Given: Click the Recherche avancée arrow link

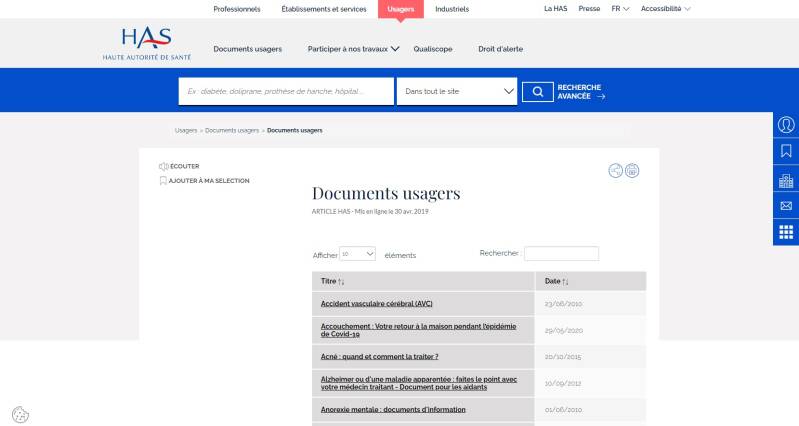Looking at the screenshot, I should click(x=581, y=92).
